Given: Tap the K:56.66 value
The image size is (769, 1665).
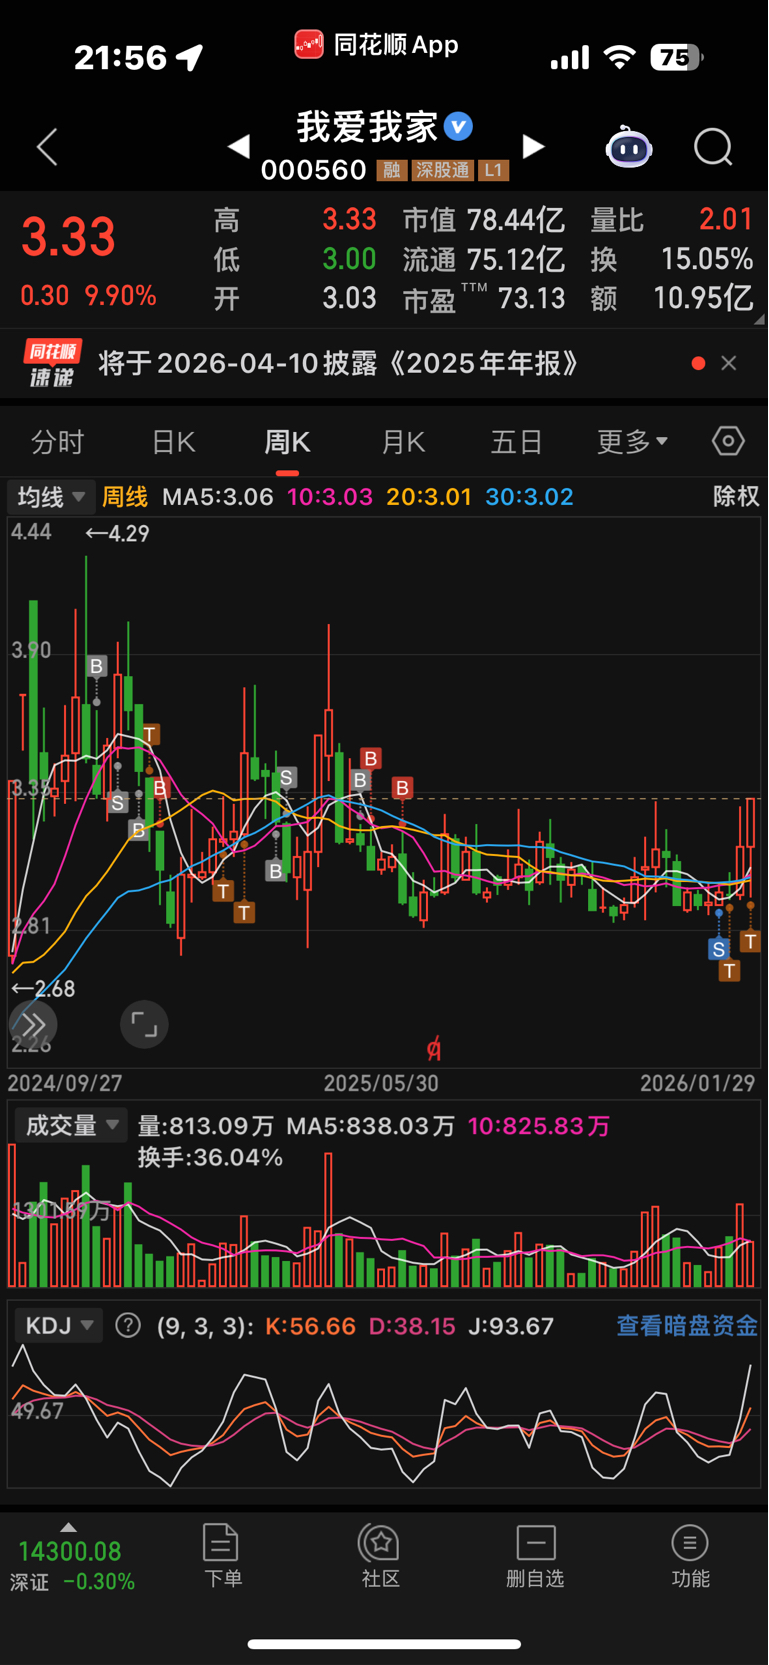Looking at the screenshot, I should [310, 1326].
